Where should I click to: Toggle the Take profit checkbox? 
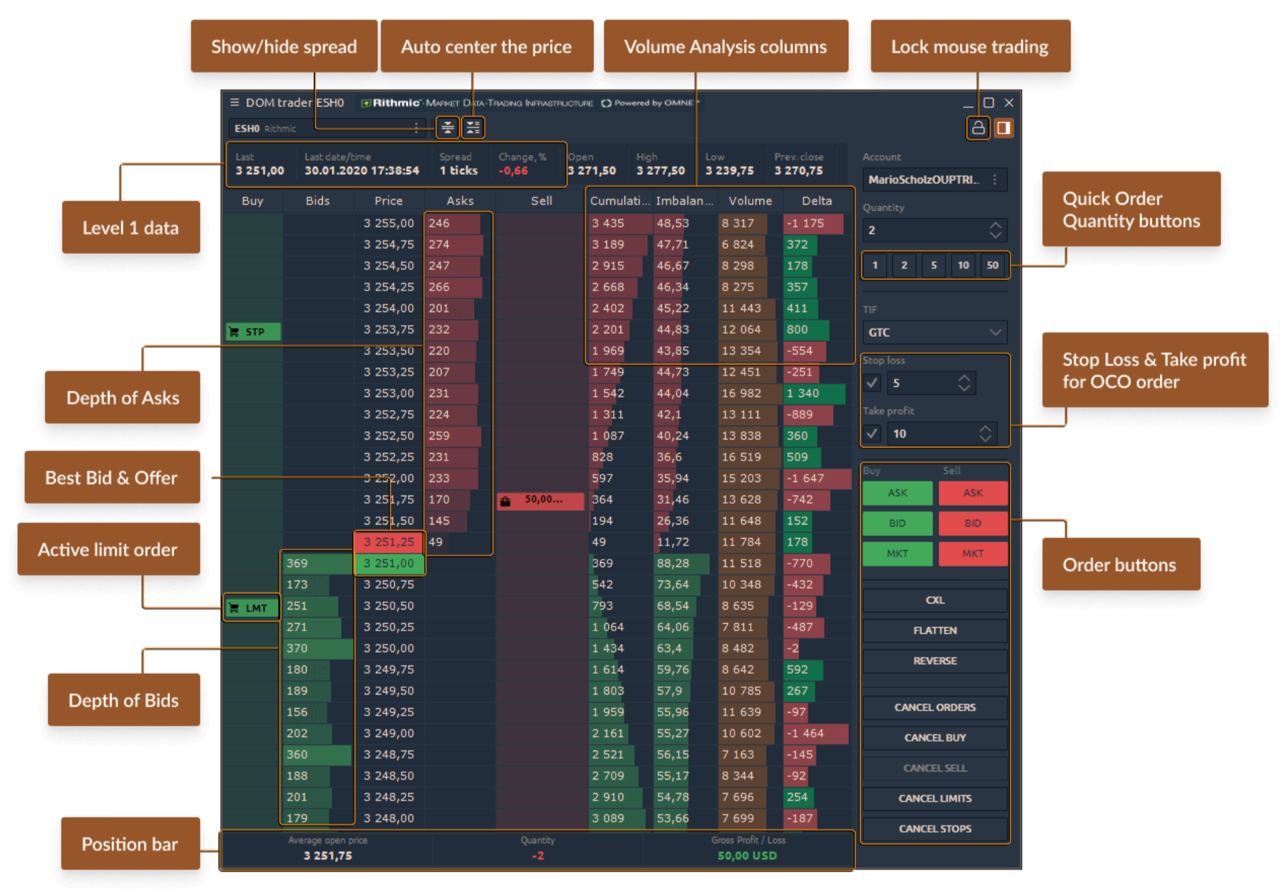click(x=872, y=433)
